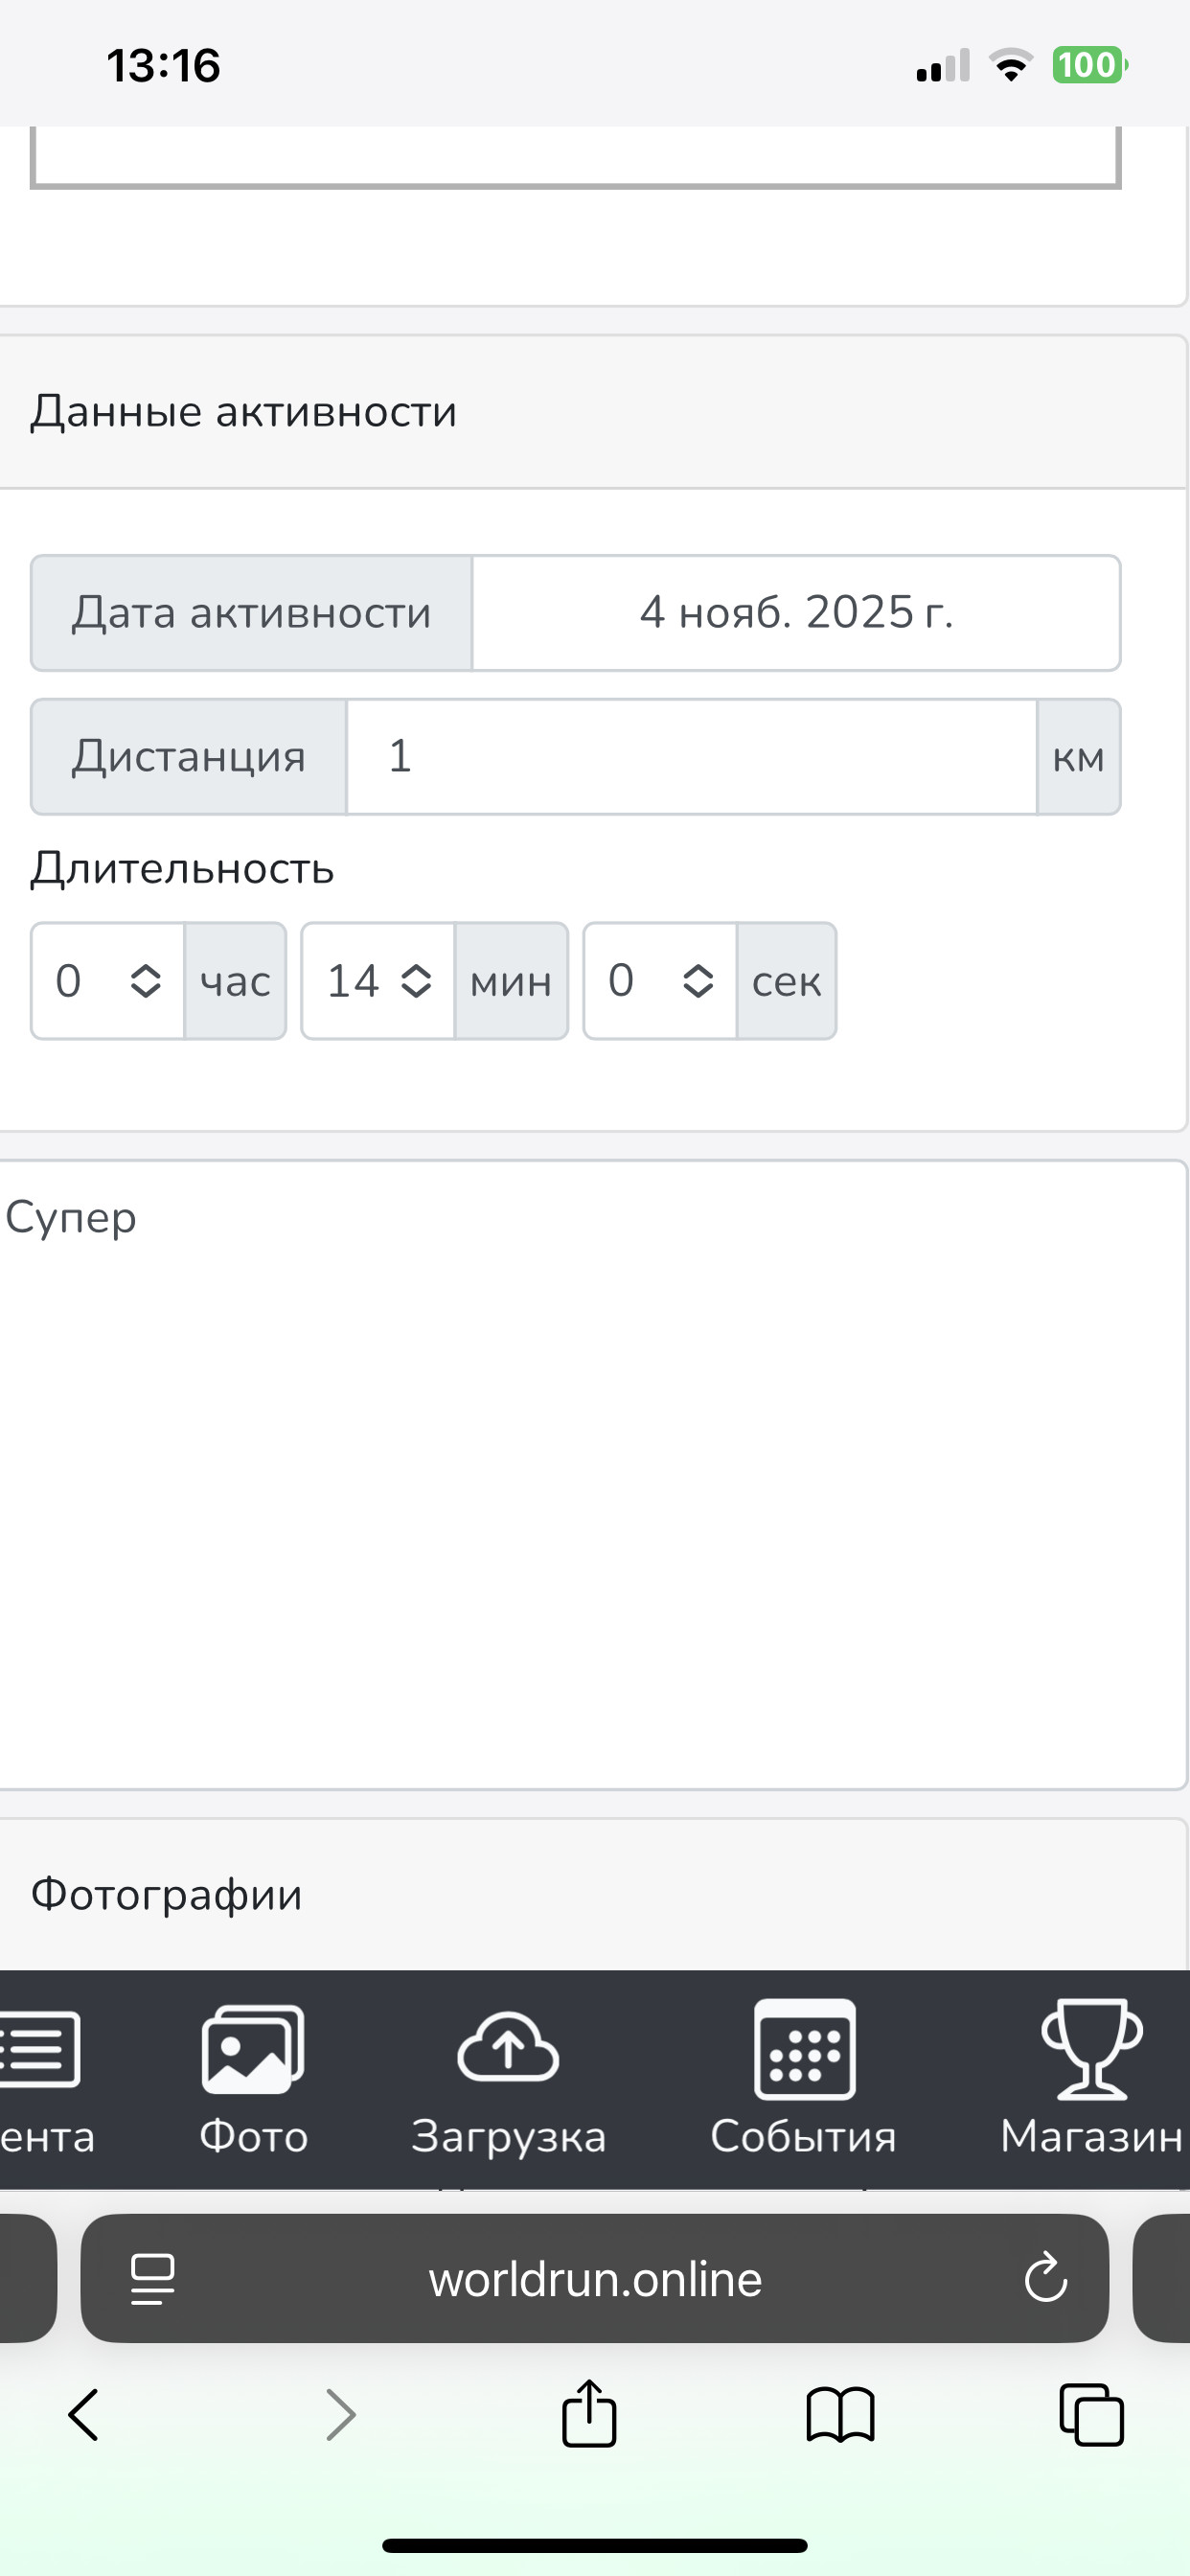1190x2576 pixels.
Task: Go back with Safari back arrow
Action: (83, 2416)
